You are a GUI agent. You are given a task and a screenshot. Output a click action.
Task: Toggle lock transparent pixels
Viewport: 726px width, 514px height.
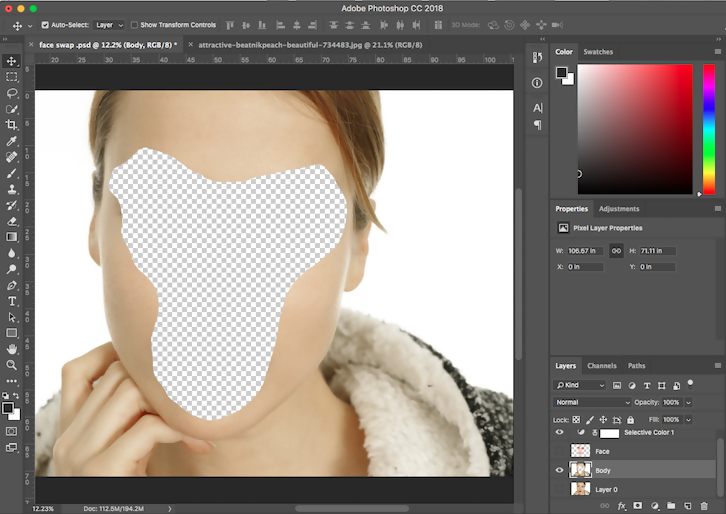pyautogui.click(x=576, y=420)
